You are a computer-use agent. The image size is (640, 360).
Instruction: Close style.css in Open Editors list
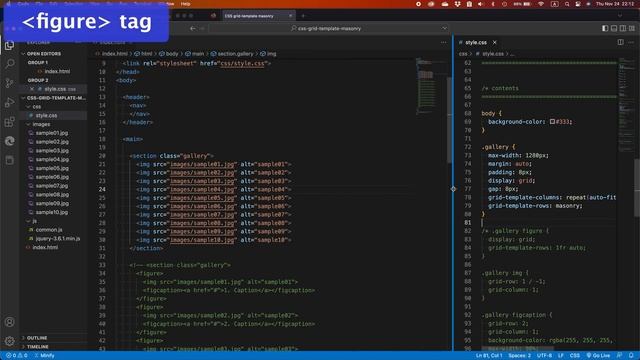(x=32, y=89)
